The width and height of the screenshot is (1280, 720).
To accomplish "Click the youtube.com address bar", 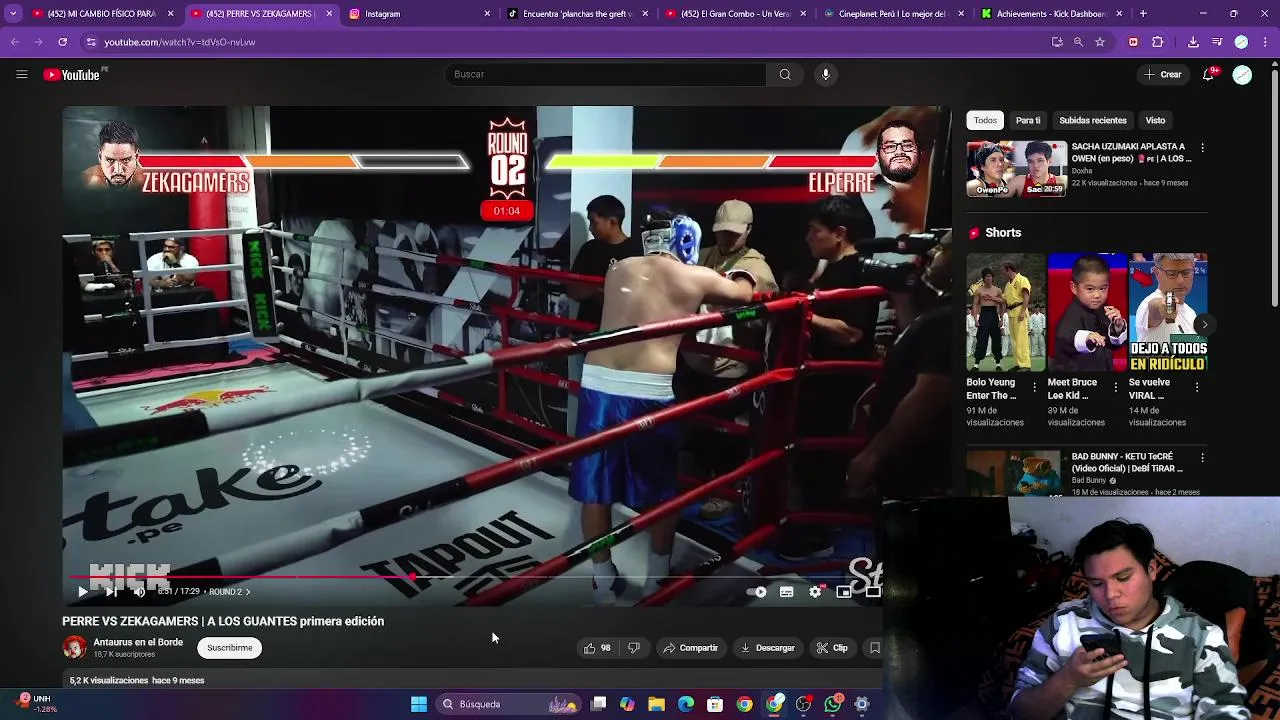I will pos(560,42).
